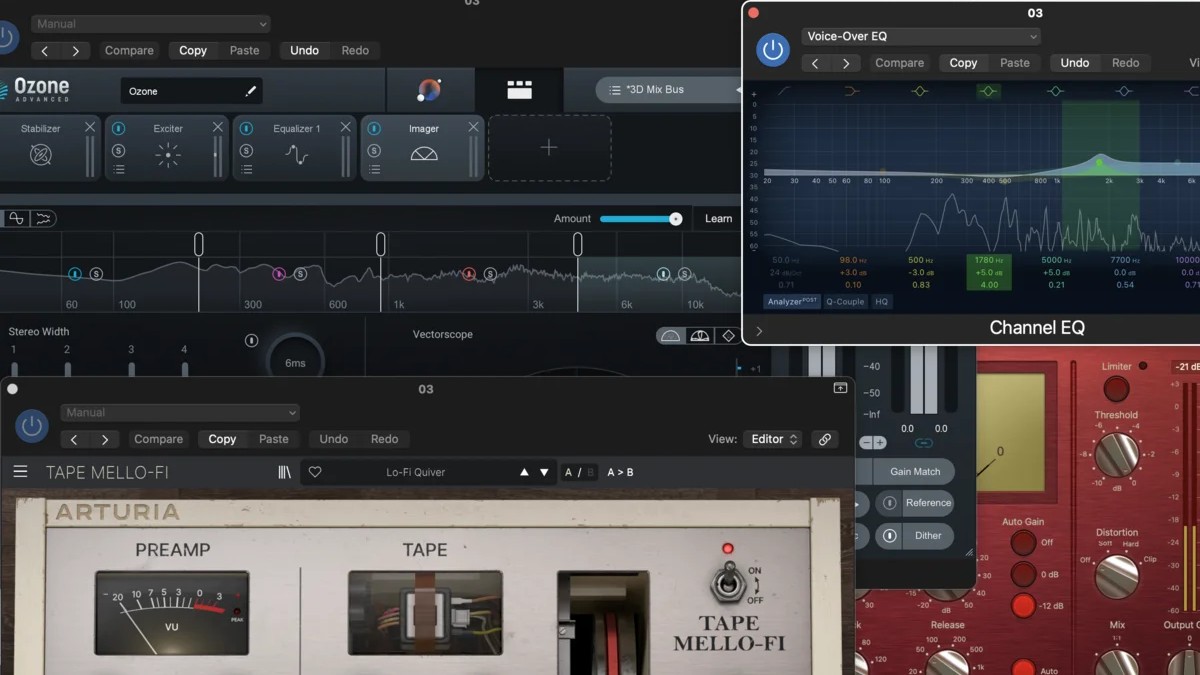Click the Gain Match button

pos(914,471)
